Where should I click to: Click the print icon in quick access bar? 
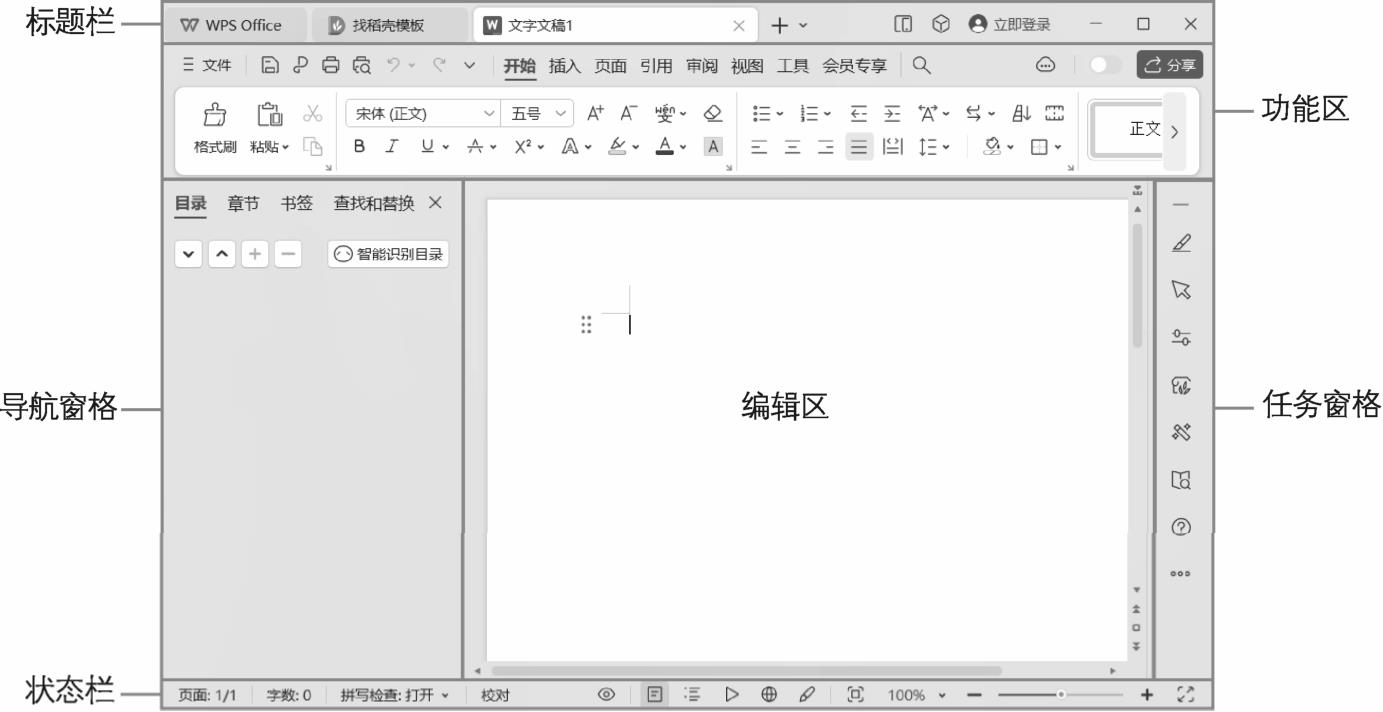click(329, 65)
